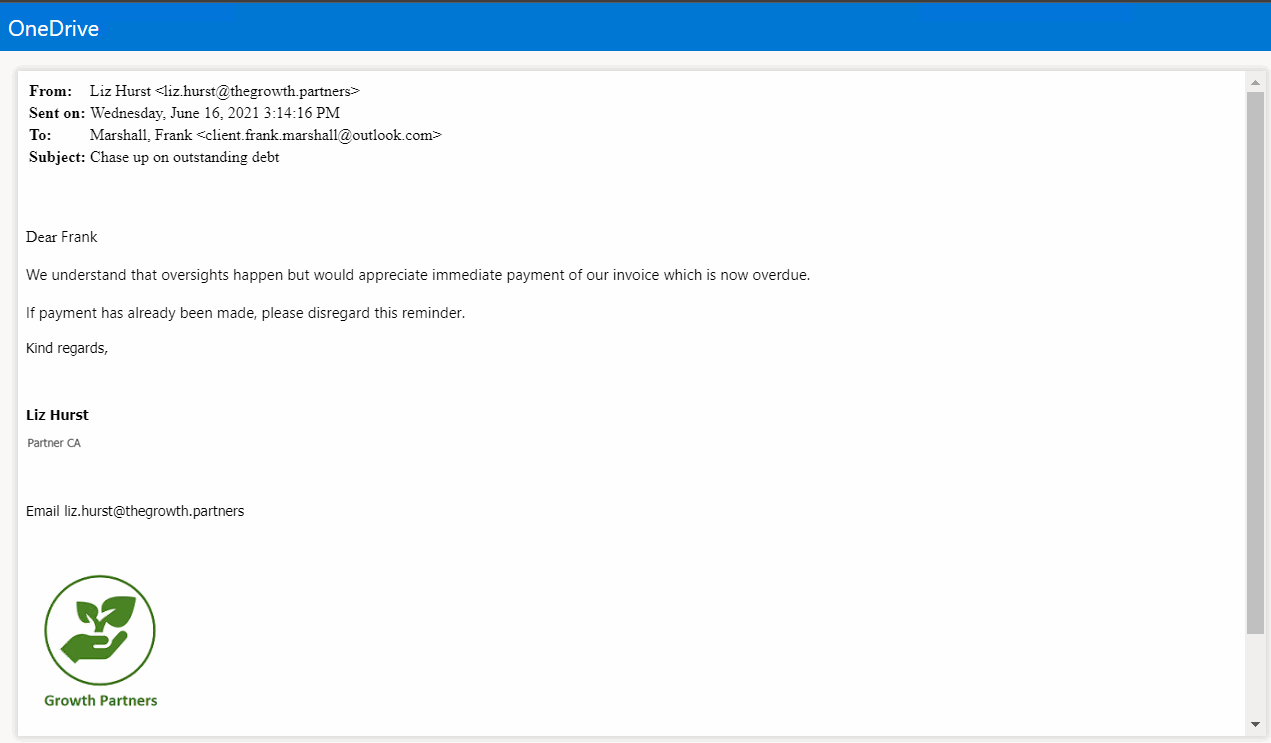Click the 'From:' field label

click(50, 91)
